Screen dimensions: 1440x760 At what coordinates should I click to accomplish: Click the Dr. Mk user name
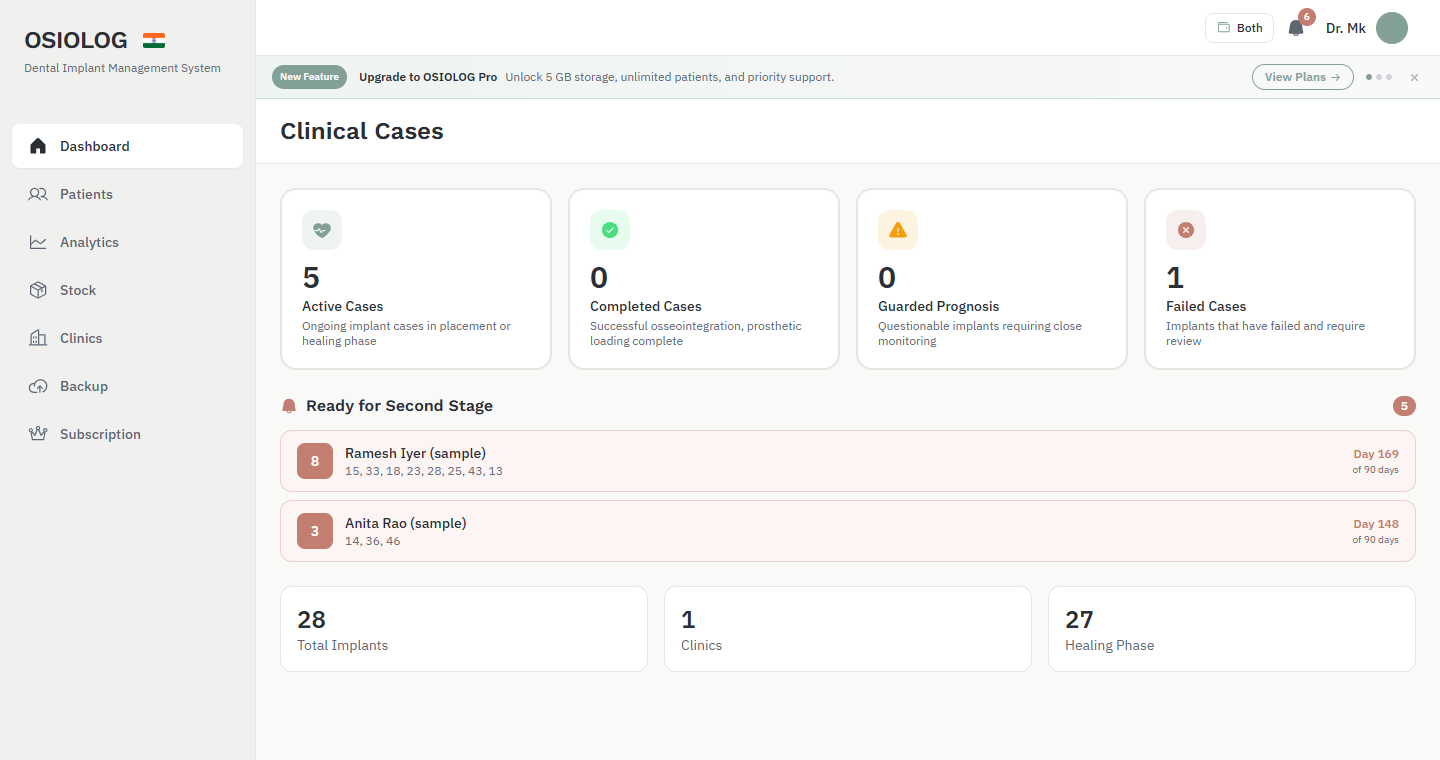tap(1346, 28)
